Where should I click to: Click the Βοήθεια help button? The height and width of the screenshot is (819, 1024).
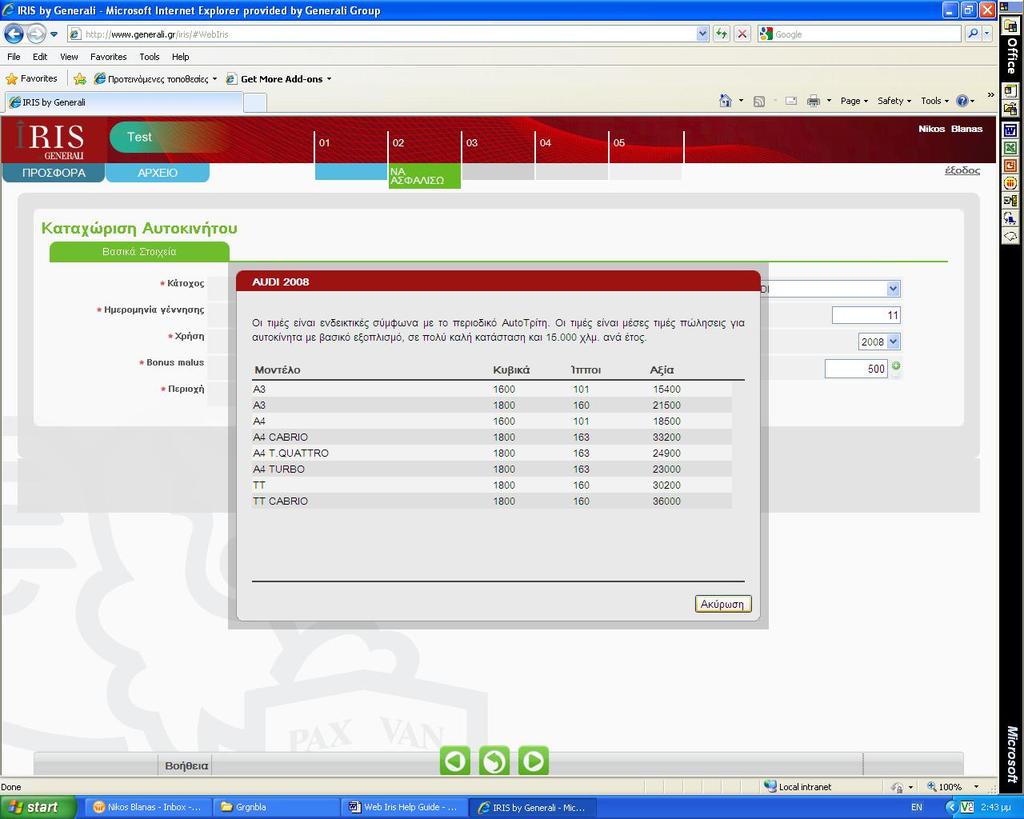186,765
